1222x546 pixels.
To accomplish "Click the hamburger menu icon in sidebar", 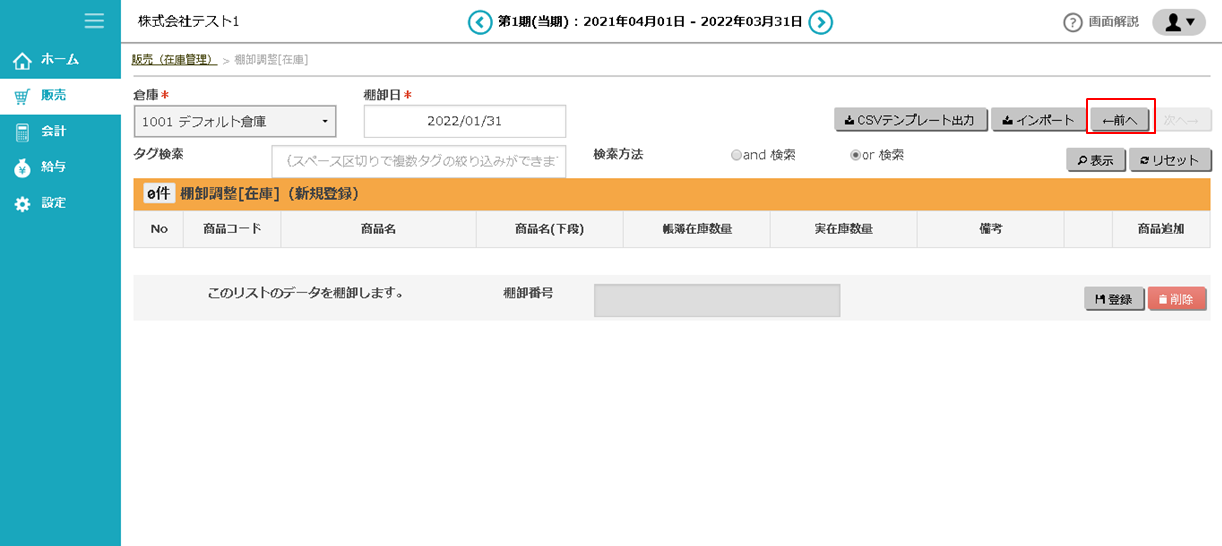I will [x=94, y=21].
